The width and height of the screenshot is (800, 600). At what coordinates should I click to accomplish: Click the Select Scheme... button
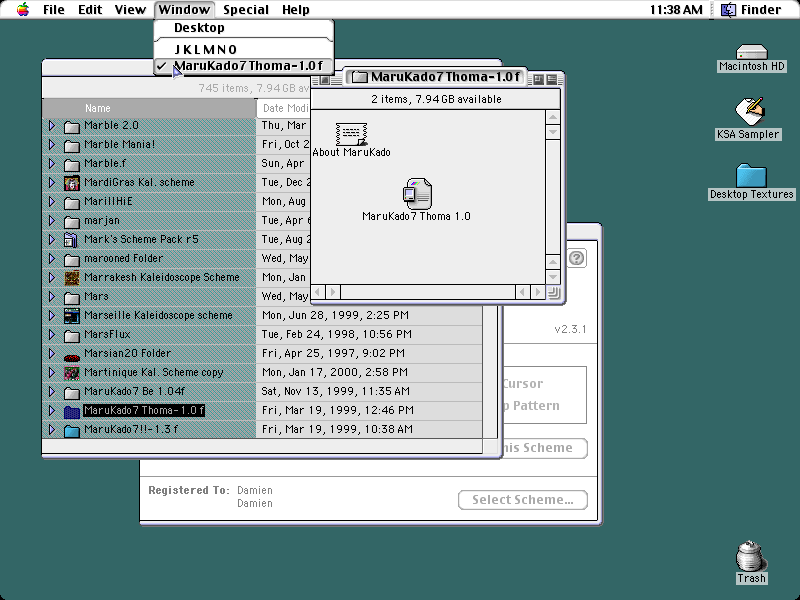[x=522, y=500]
